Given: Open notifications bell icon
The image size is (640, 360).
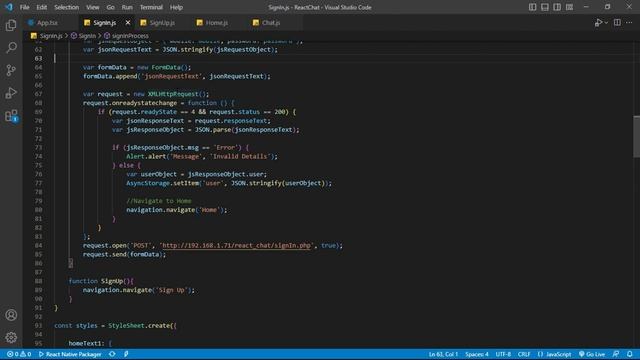Looking at the screenshot, I should point(630,354).
